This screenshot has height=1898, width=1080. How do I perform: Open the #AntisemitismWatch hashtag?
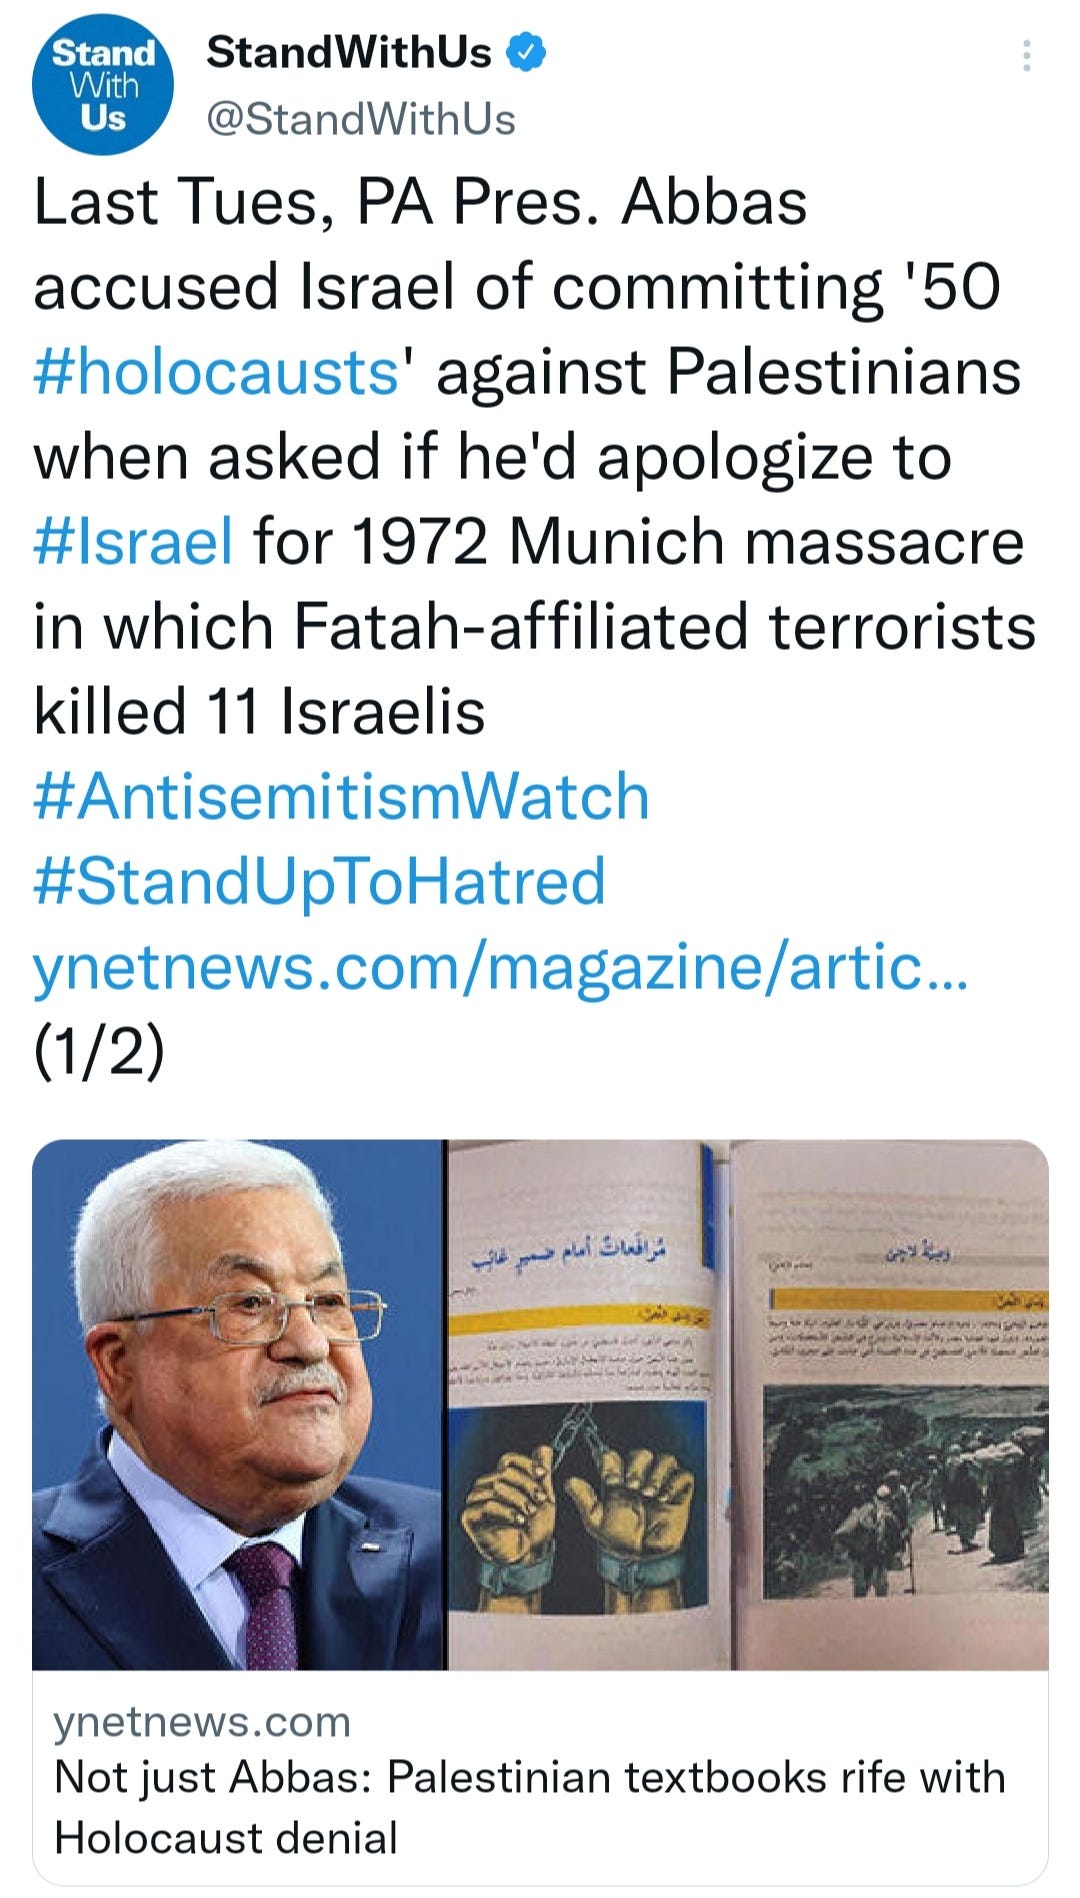point(342,797)
